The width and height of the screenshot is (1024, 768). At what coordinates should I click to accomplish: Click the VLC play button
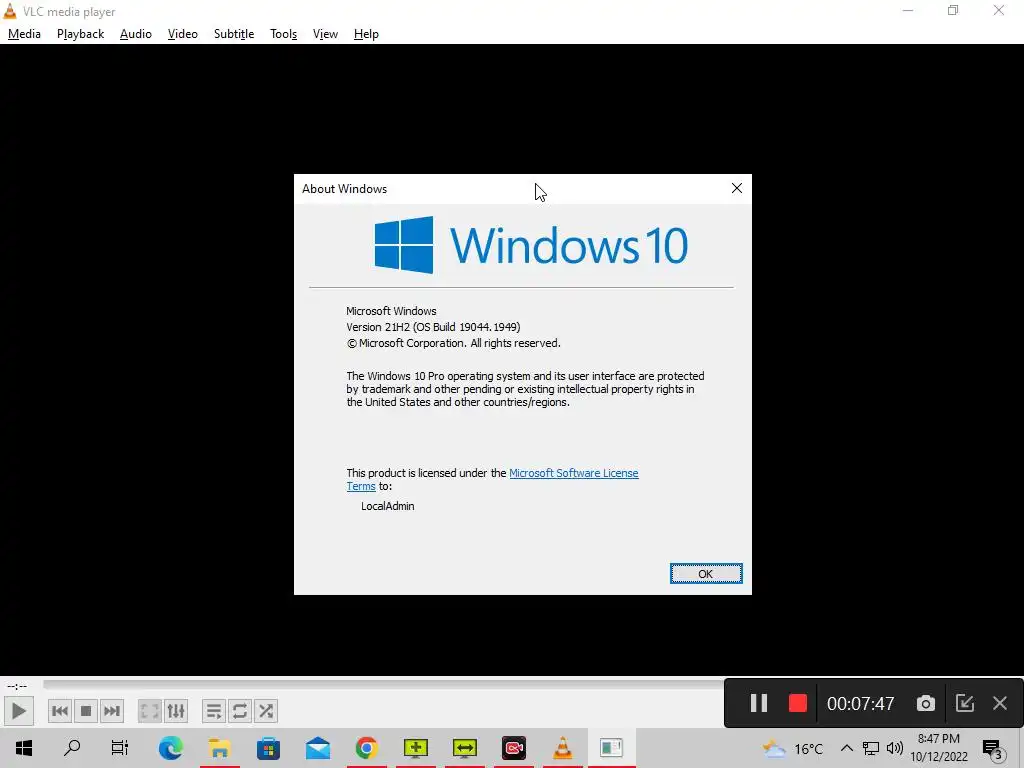[x=18, y=711]
